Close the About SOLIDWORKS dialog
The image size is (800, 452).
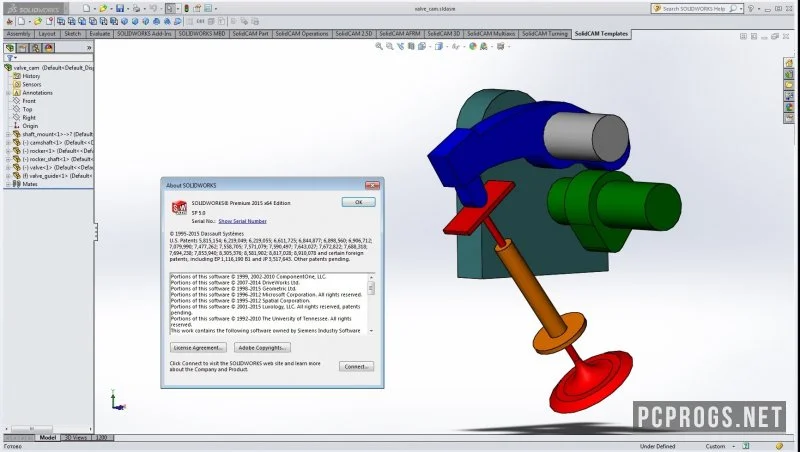point(372,185)
